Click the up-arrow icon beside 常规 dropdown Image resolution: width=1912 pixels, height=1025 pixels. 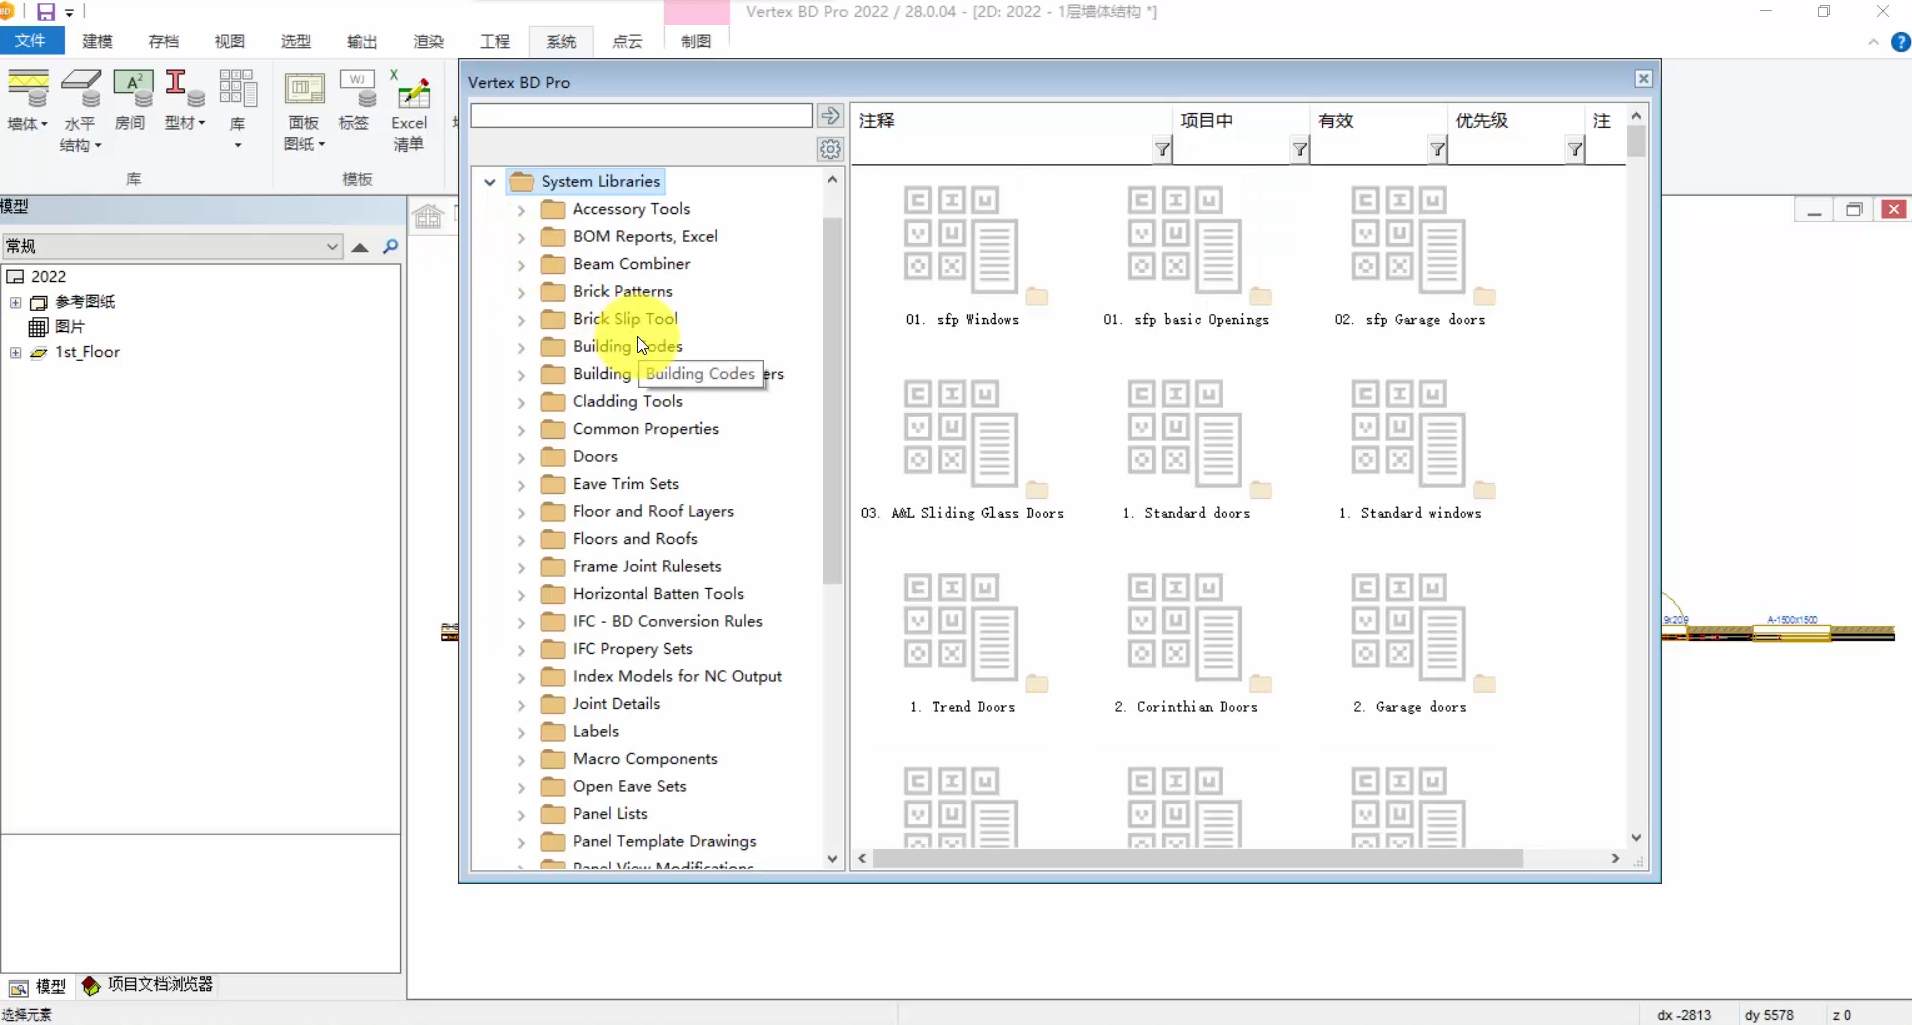[360, 247]
